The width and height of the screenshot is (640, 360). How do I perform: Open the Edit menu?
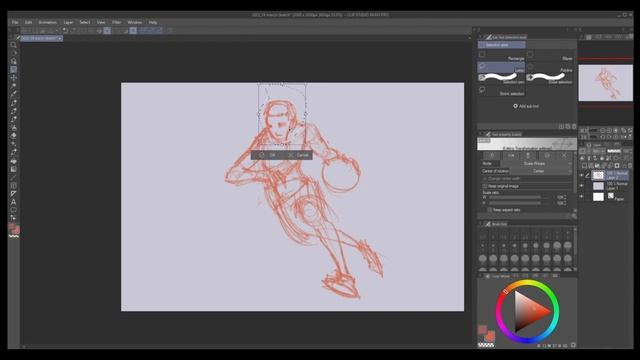28,22
